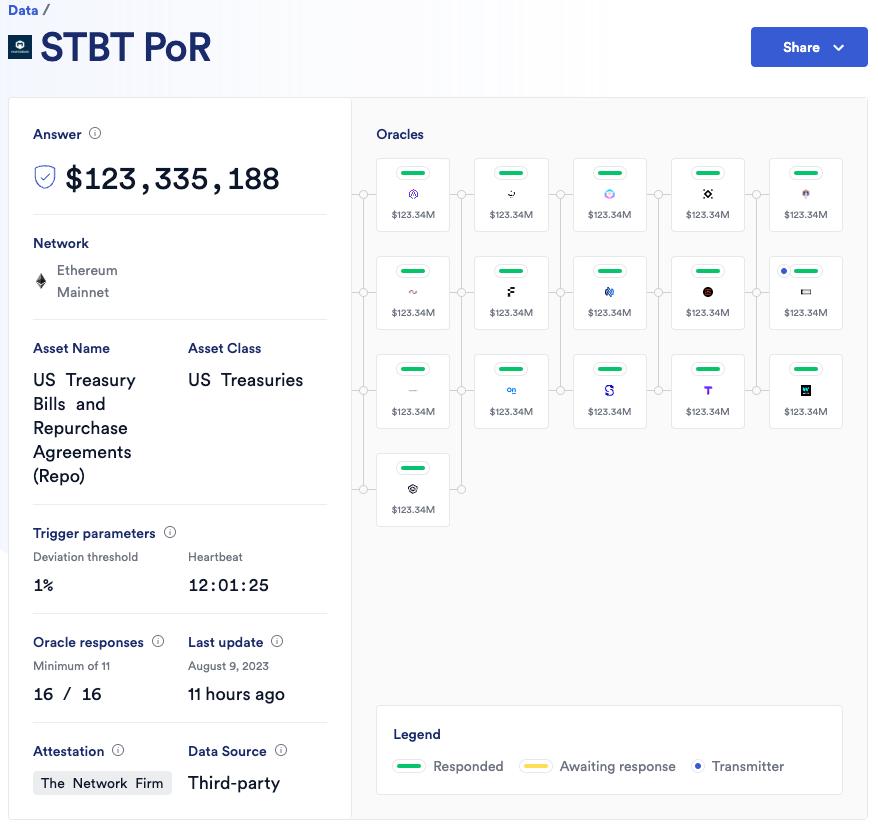The width and height of the screenshot is (878, 824).
Task: Click the yellow Awaiting response legend indicator
Action: (x=536, y=767)
